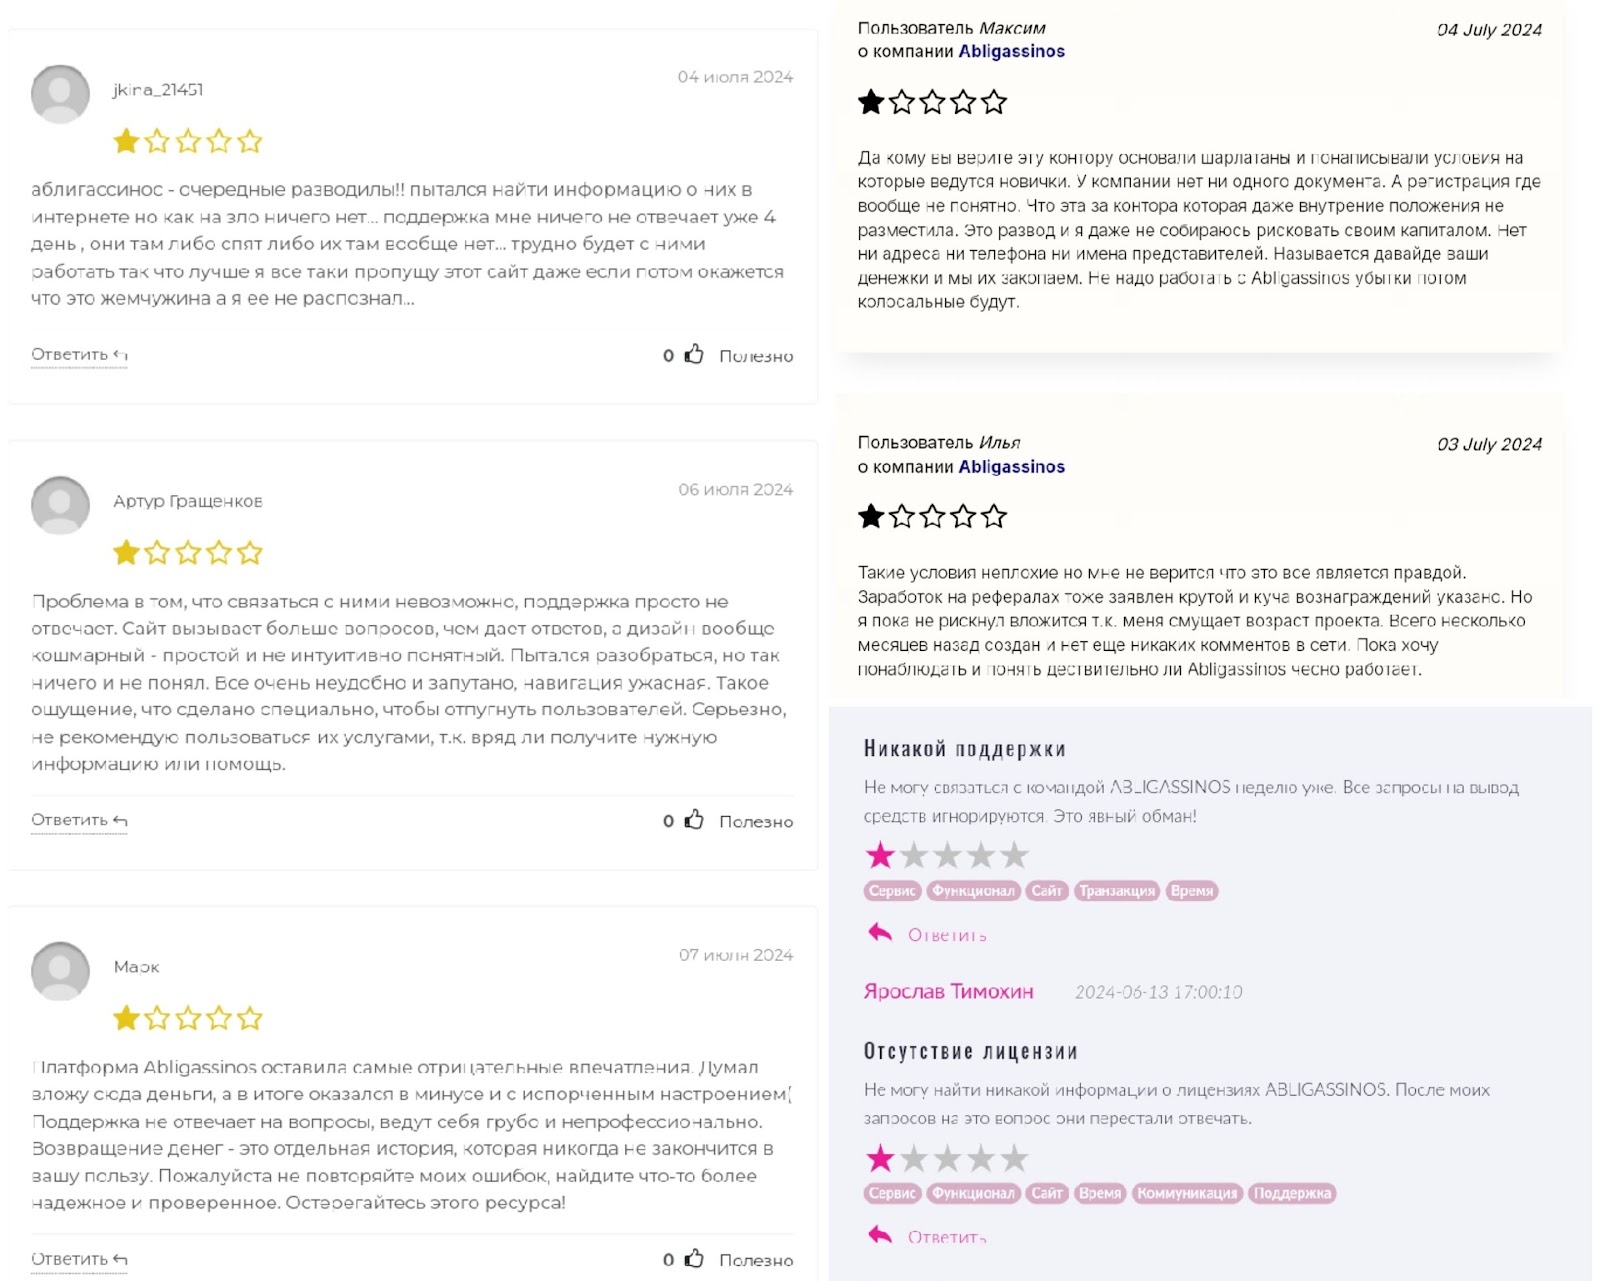Click Марк profile avatar

click(61, 970)
